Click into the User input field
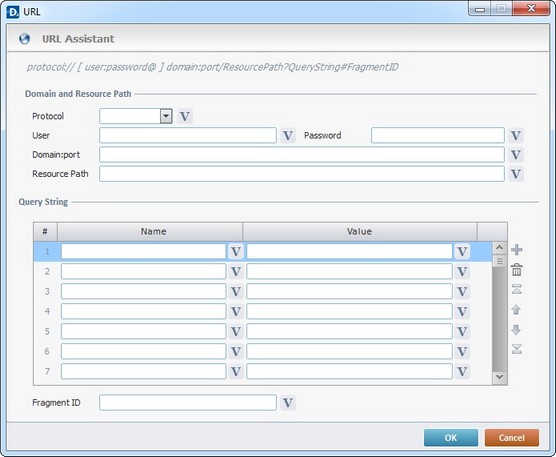The image size is (556, 457). [x=188, y=135]
